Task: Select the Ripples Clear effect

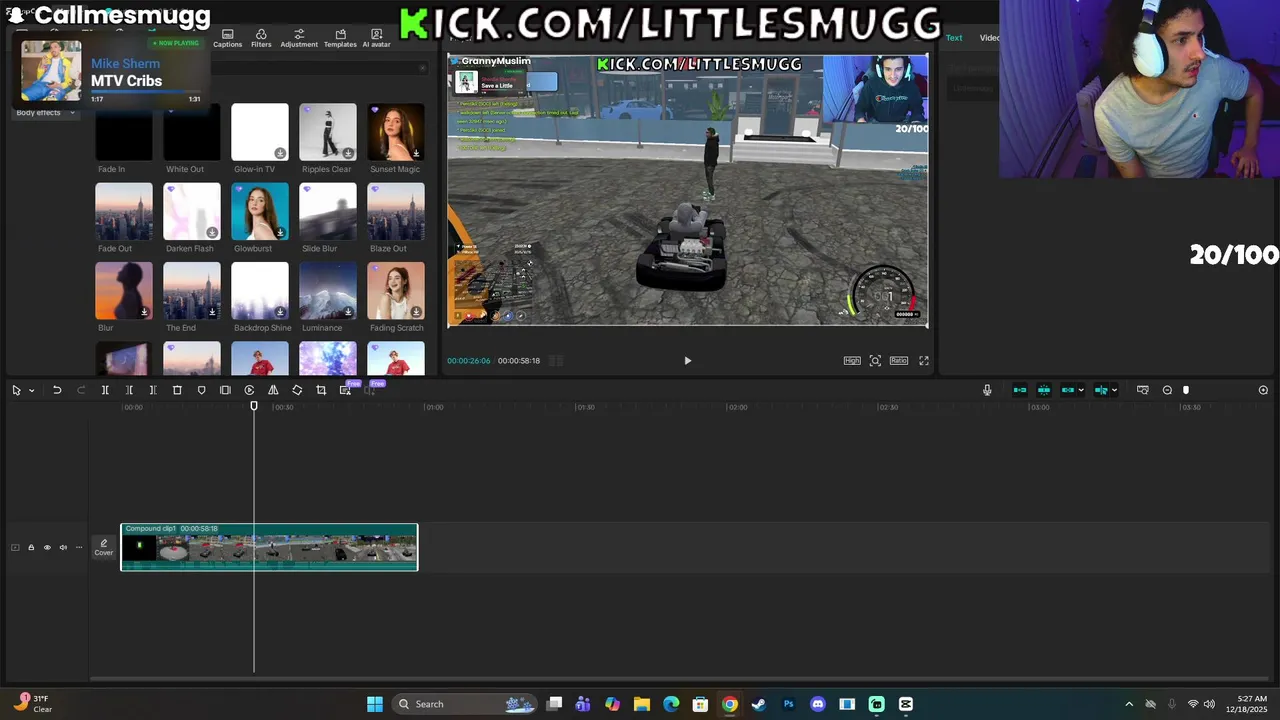Action: point(328,132)
